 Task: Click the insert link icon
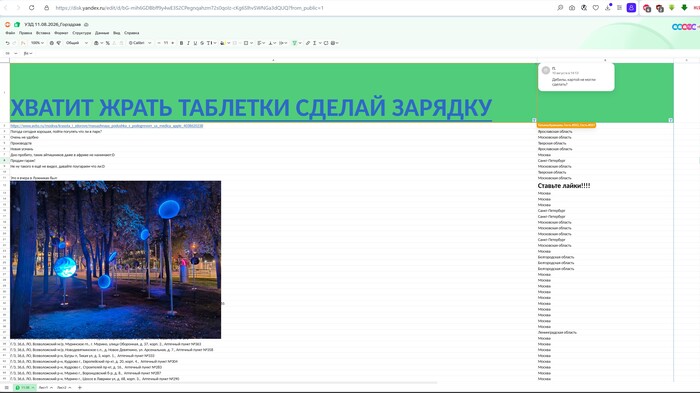coord(308,43)
